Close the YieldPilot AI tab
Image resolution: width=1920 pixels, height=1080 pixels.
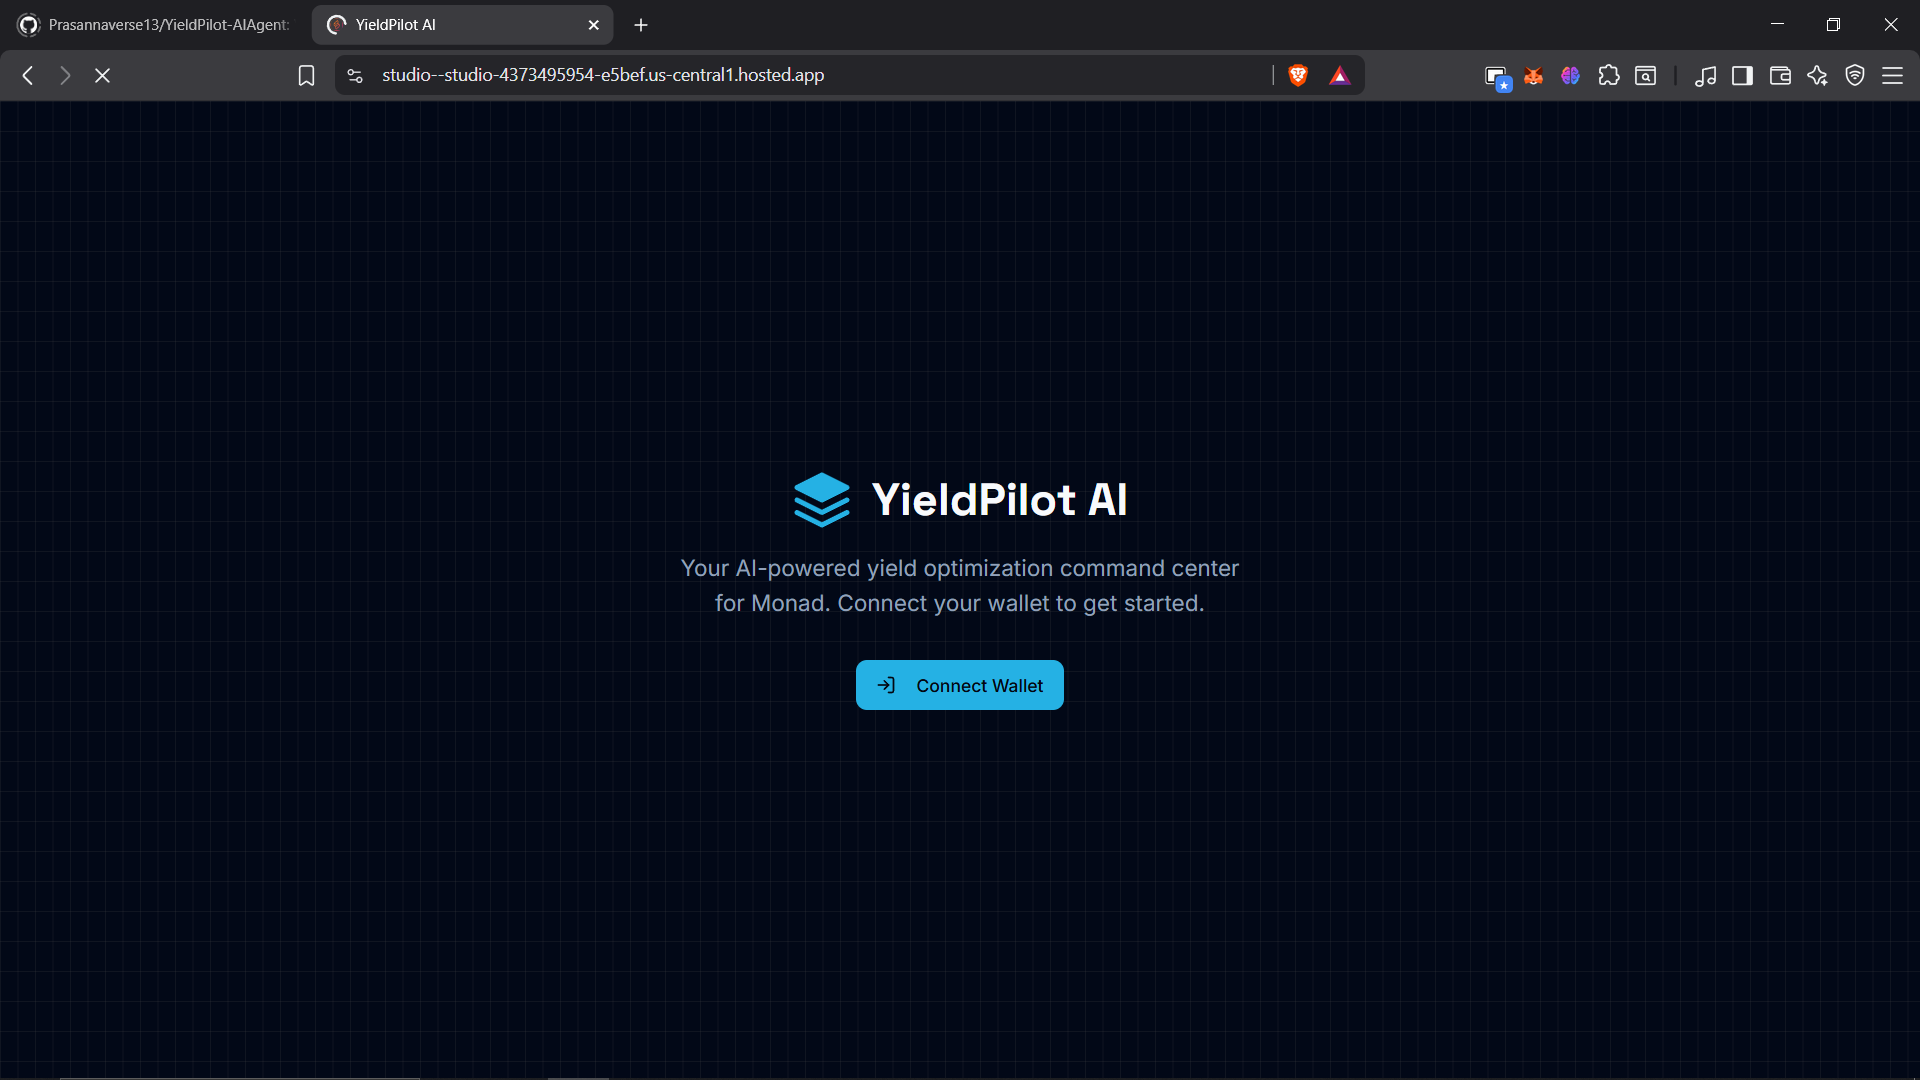click(x=593, y=25)
